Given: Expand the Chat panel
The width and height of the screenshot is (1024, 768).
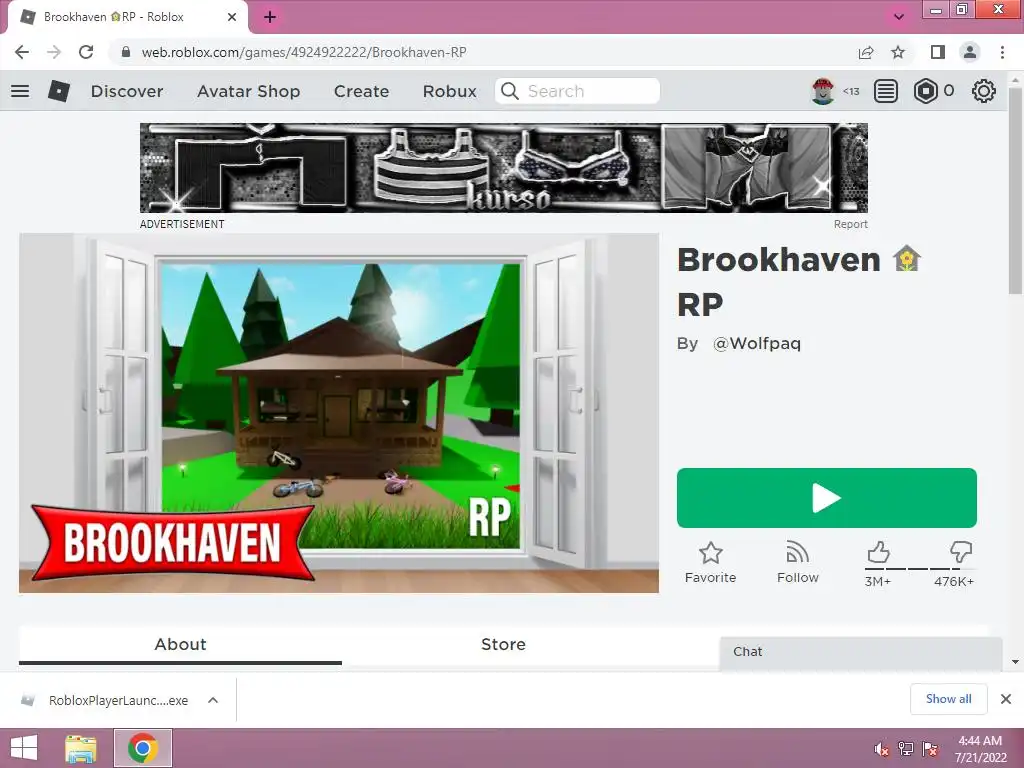Looking at the screenshot, I should pyautogui.click(x=861, y=652).
